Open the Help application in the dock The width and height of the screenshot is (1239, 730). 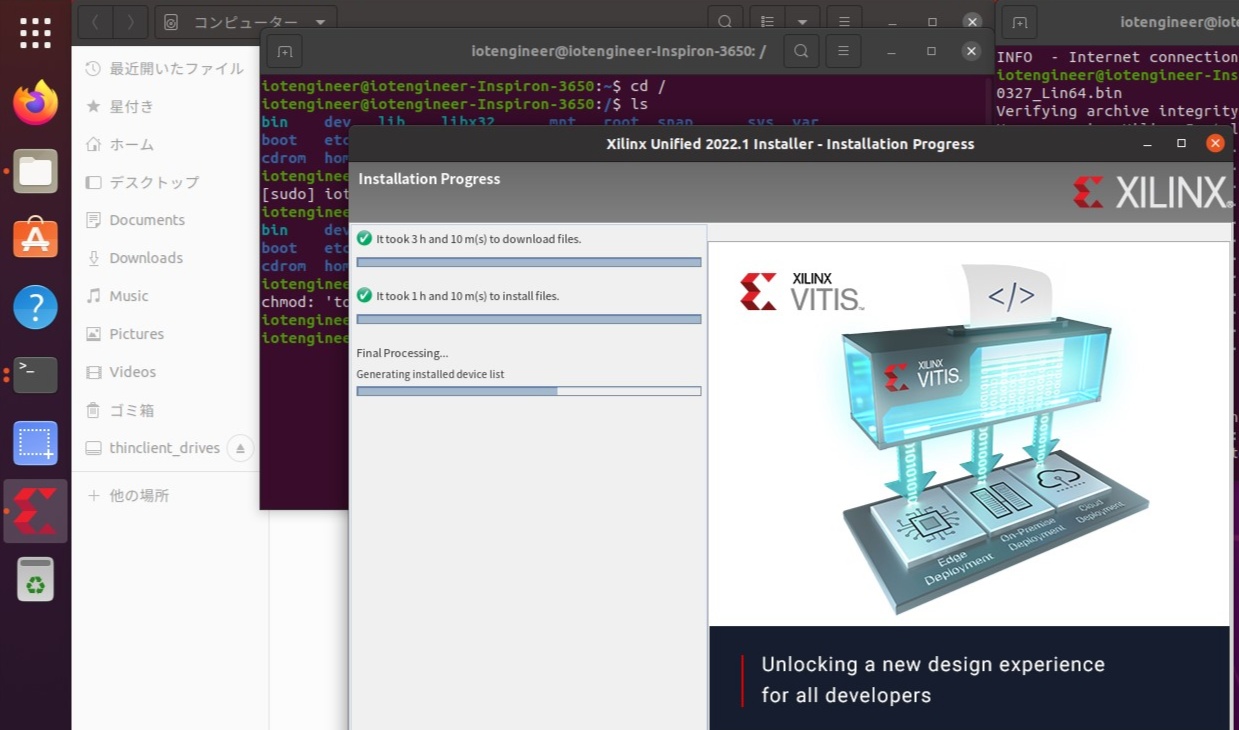[36, 307]
